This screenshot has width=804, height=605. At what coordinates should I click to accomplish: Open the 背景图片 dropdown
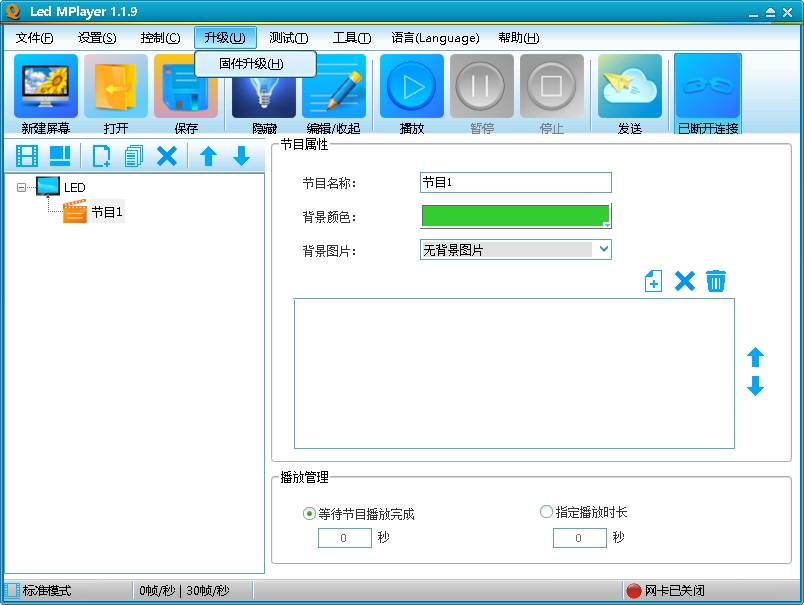click(x=516, y=250)
